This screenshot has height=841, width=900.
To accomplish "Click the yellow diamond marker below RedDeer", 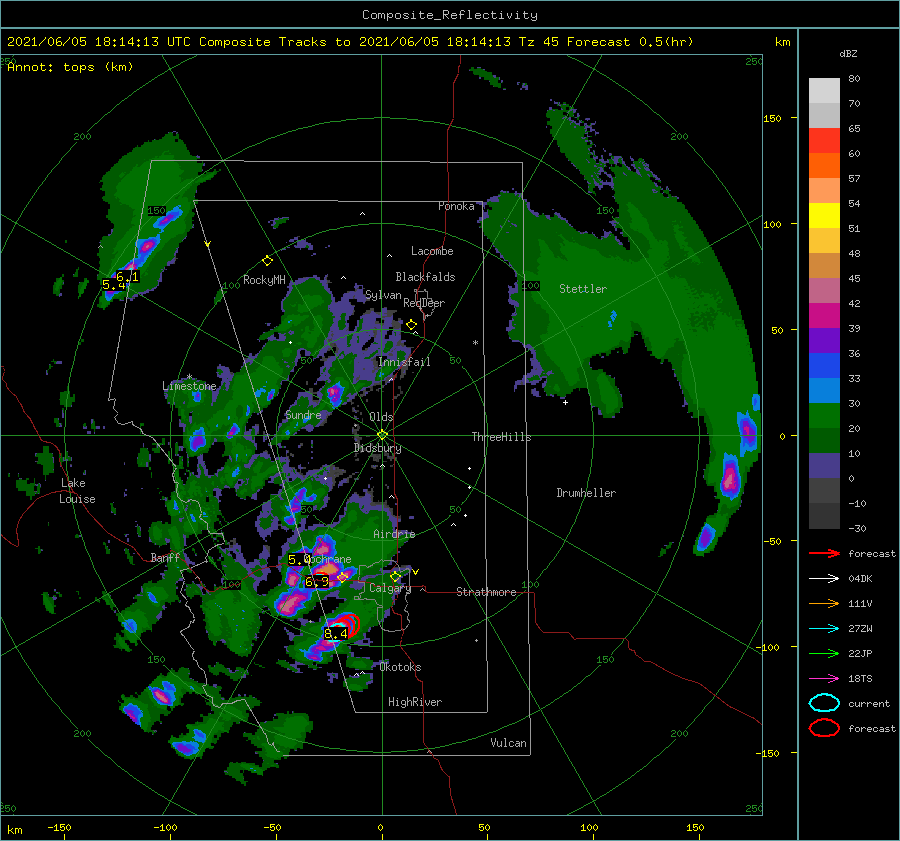I will point(411,325).
